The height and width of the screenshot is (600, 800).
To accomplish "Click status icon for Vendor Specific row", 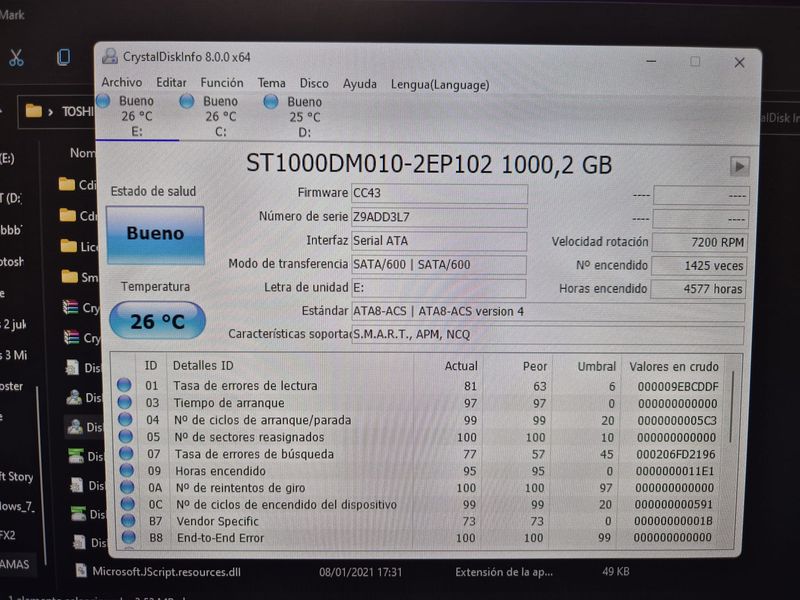I will pos(128,520).
